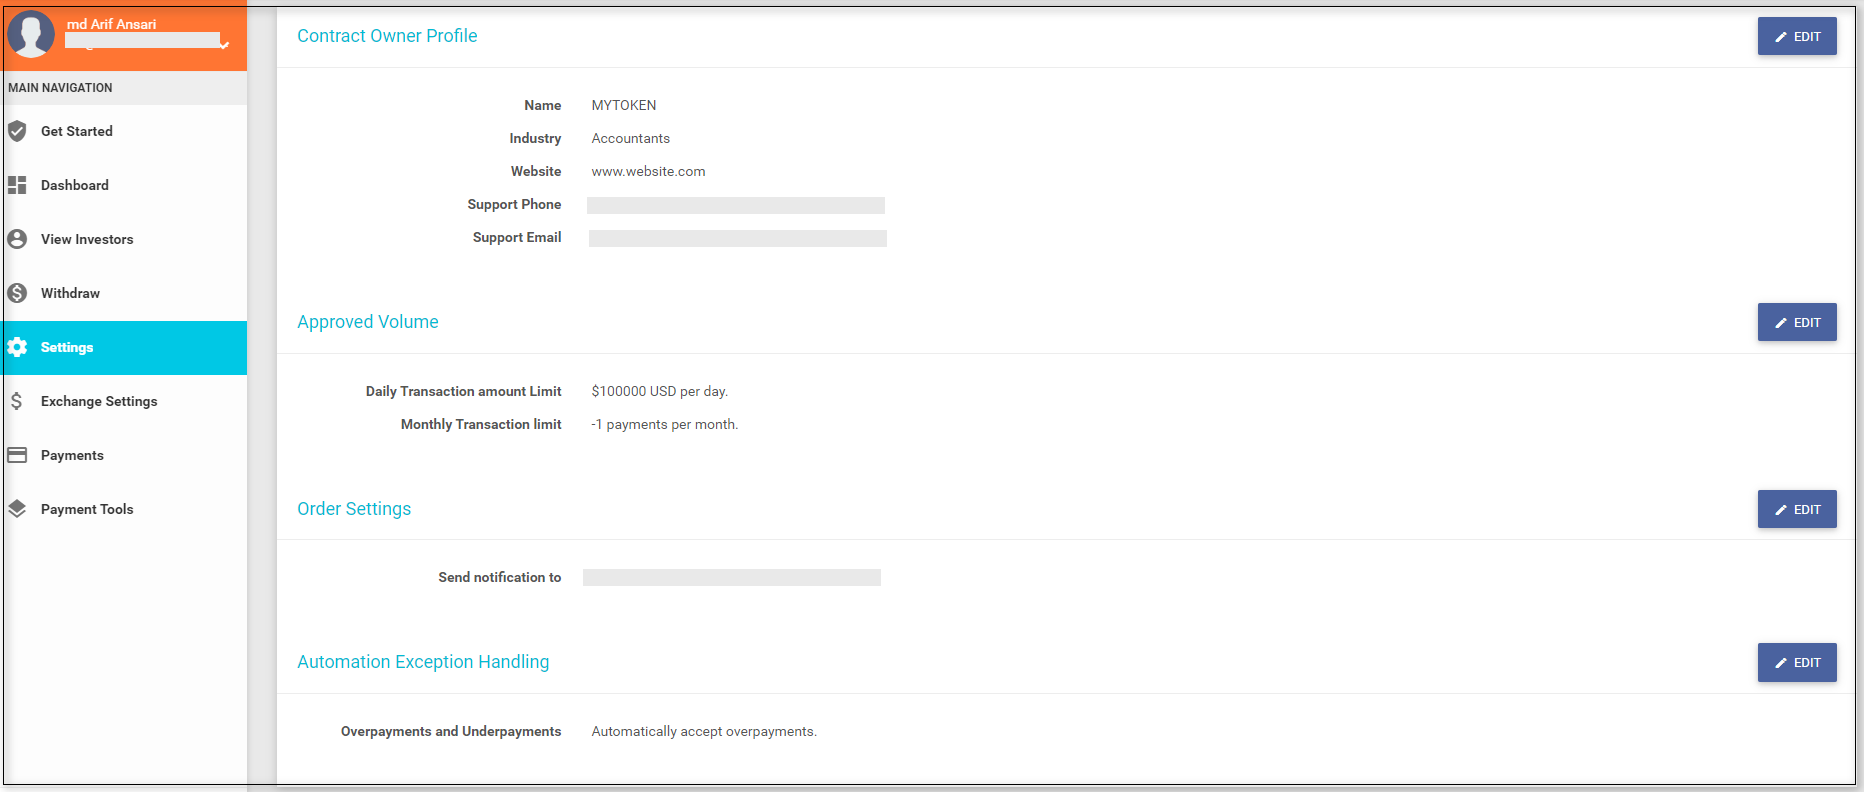1864x792 pixels.
Task: Click the md Arif Ansari username
Action: [x=111, y=24]
